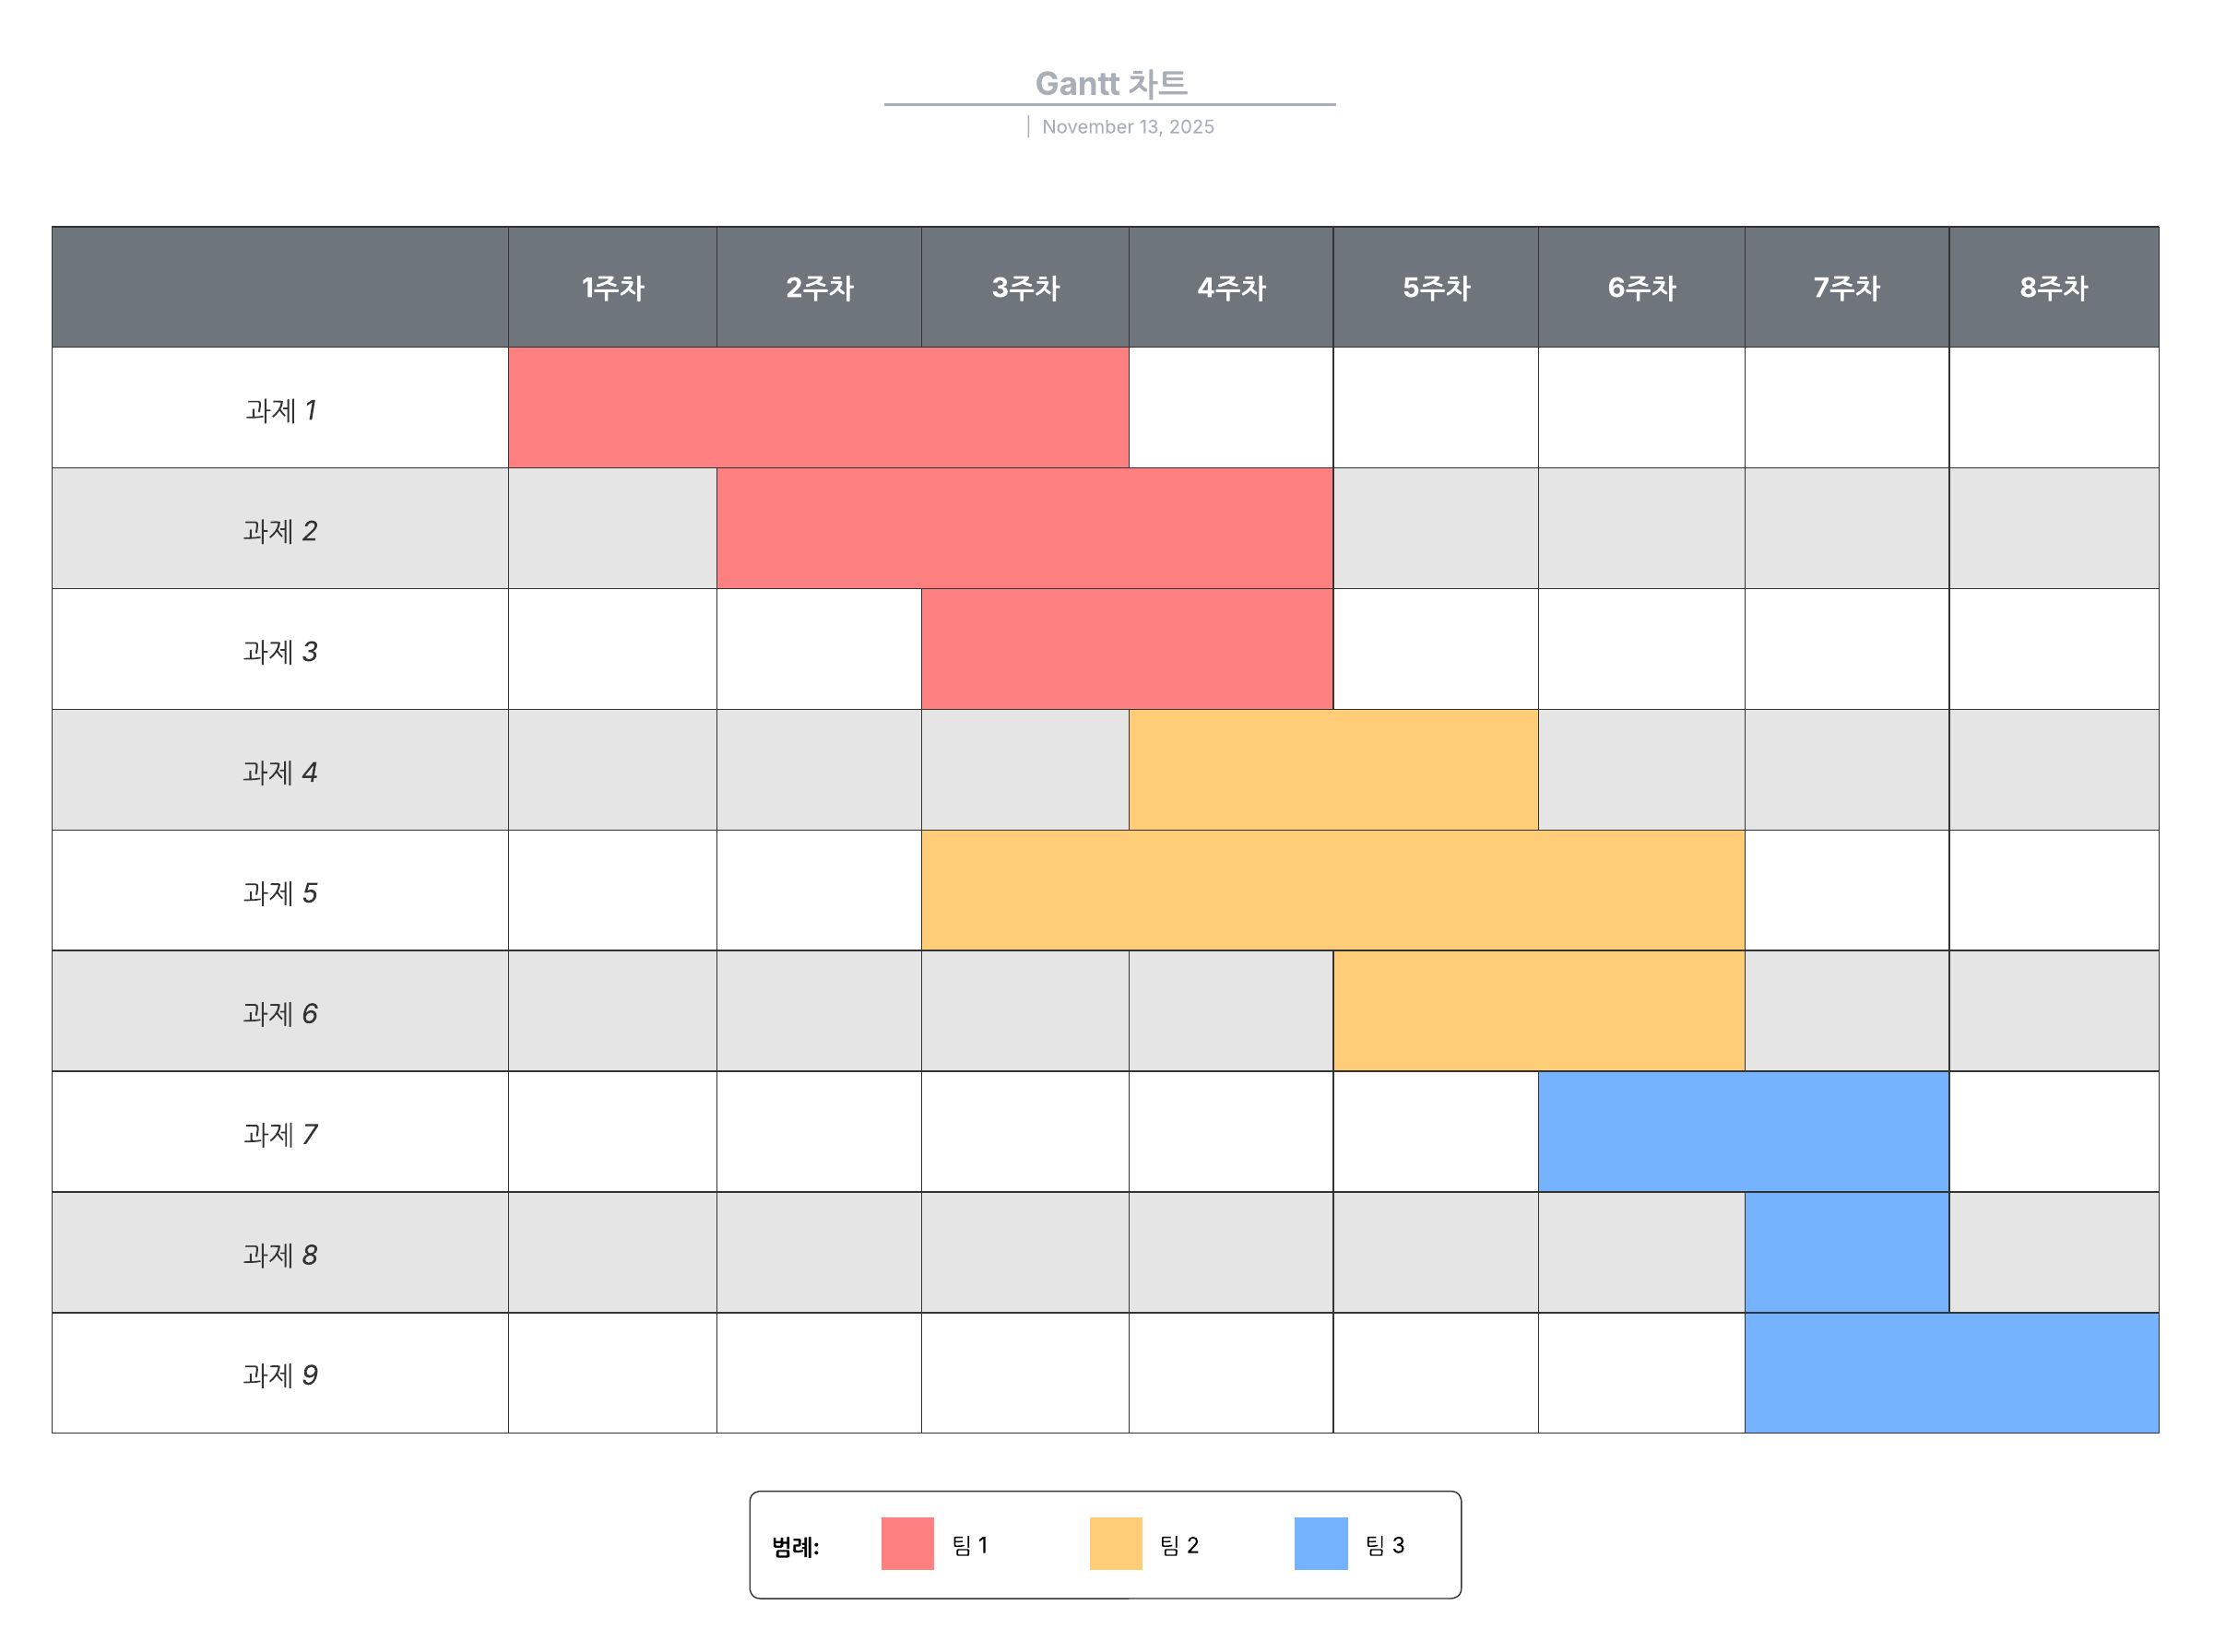The image size is (2214, 1652).
Task: Select the blue bar for 과제 9
Action: pyautogui.click(x=1951, y=1373)
